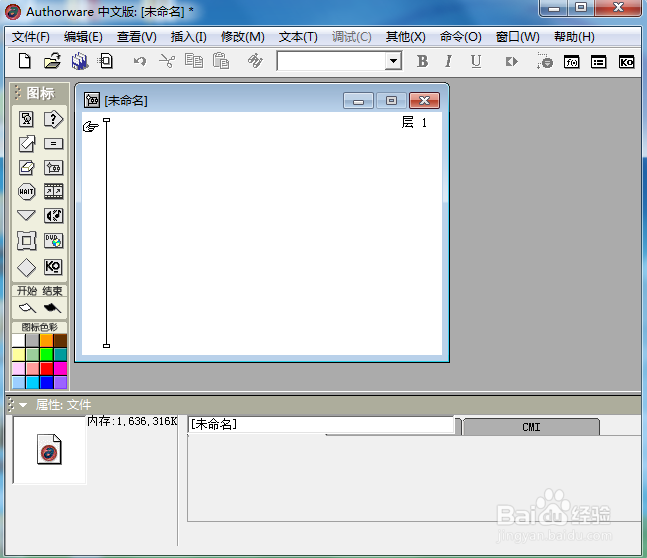The image size is (647, 558).
Task: Open the Functions window icon
Action: coord(571,62)
